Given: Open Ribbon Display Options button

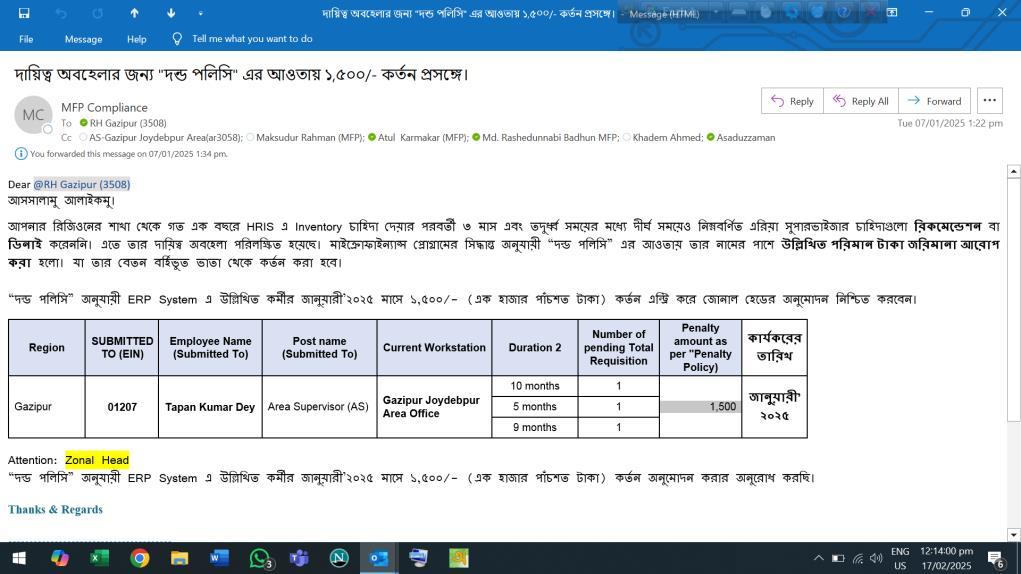Looking at the screenshot, I should 892,12.
